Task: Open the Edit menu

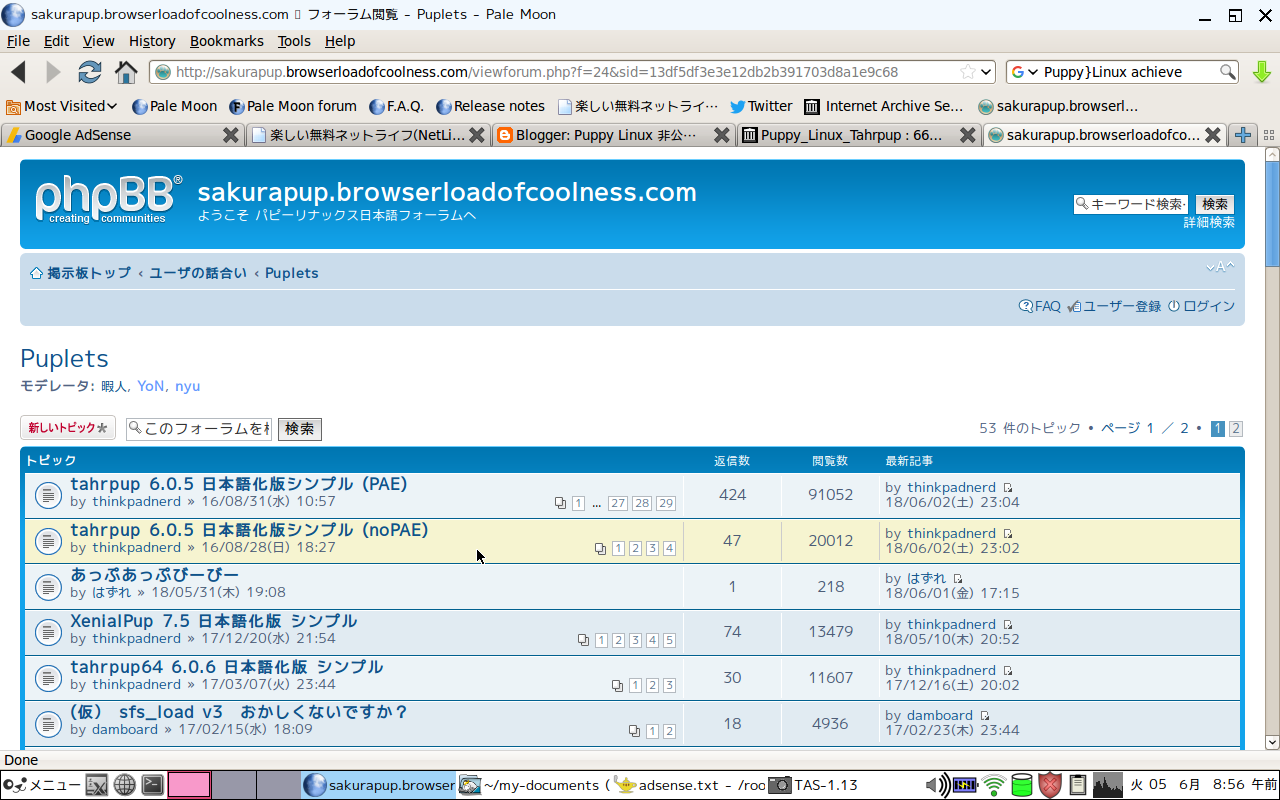Action: pyautogui.click(x=56, y=41)
